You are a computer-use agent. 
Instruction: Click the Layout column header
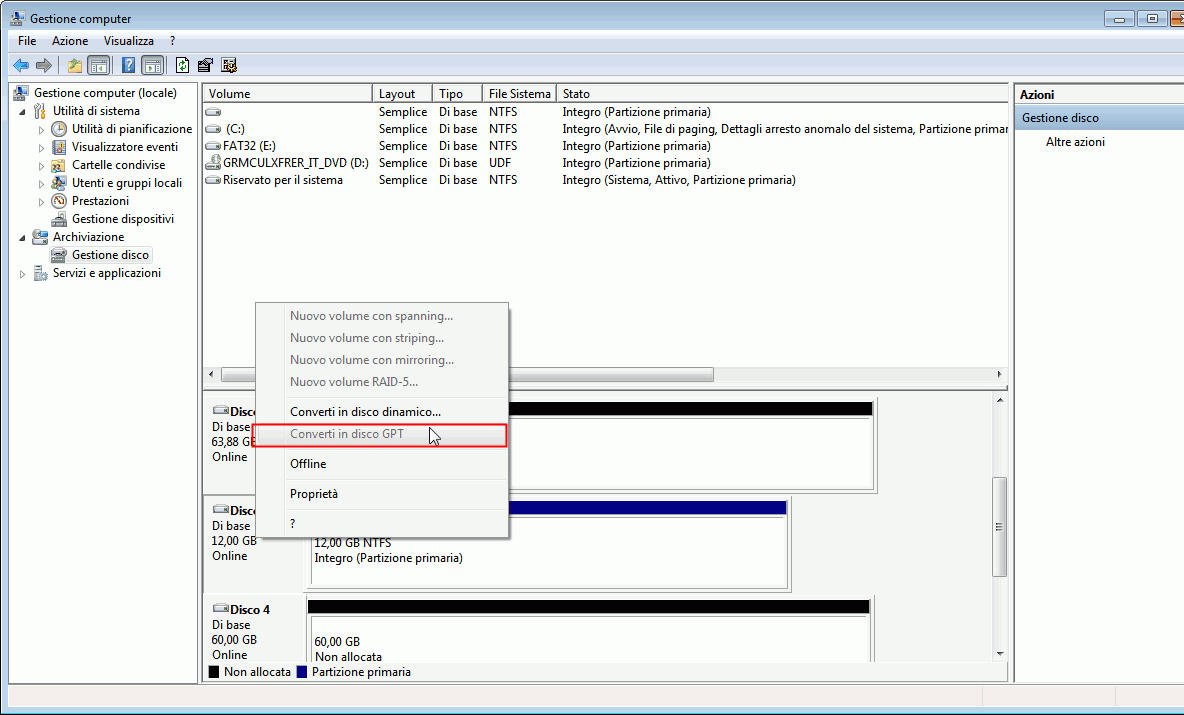[x=402, y=94]
